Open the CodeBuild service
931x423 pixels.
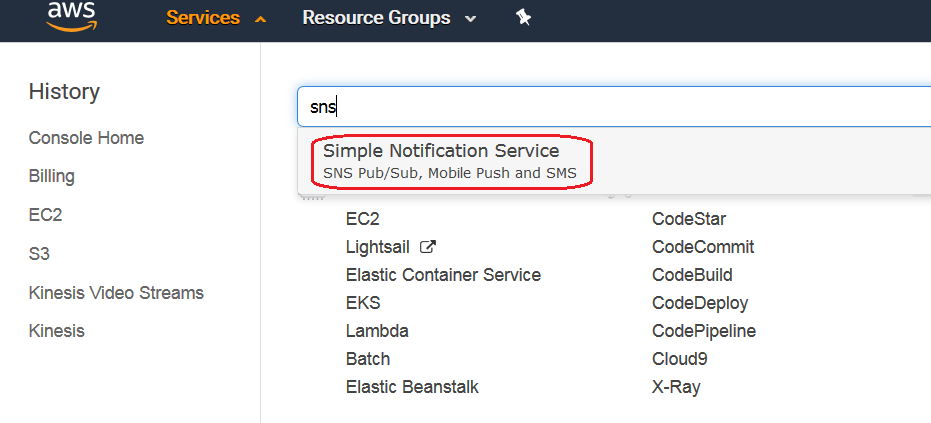pos(692,275)
